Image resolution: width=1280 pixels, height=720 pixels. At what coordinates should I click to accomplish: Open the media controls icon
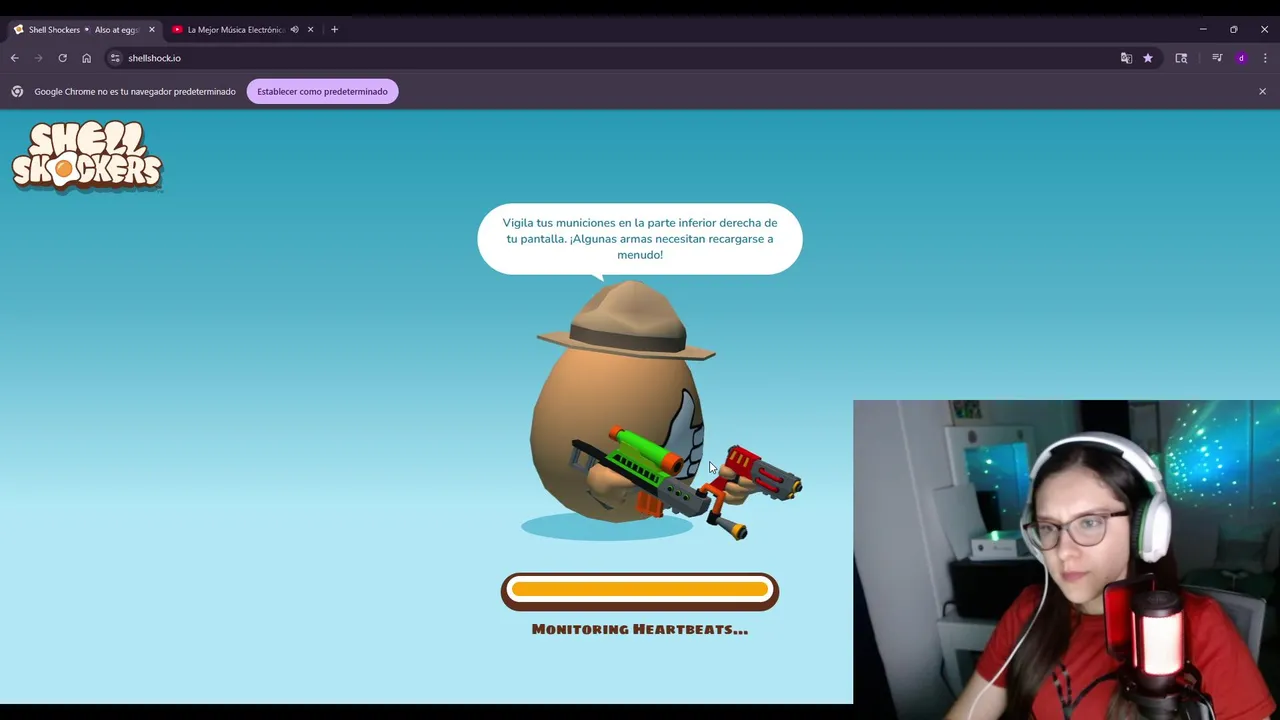(1217, 58)
